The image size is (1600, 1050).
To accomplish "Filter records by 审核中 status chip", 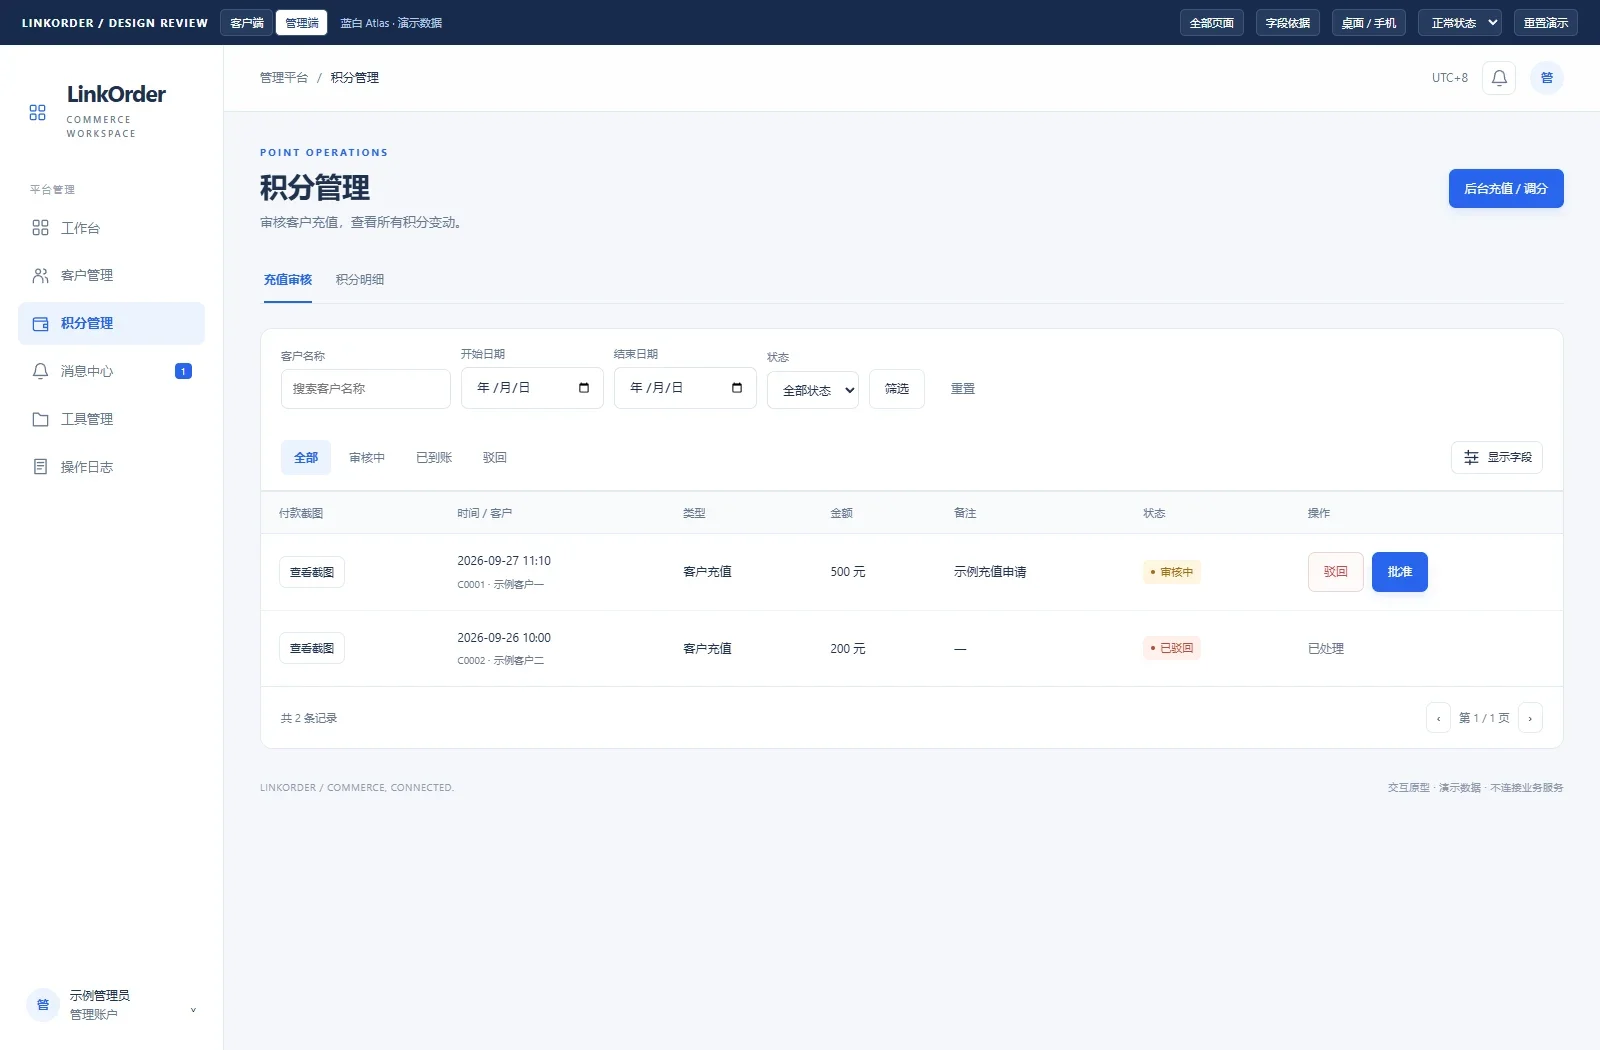I will coord(367,458).
